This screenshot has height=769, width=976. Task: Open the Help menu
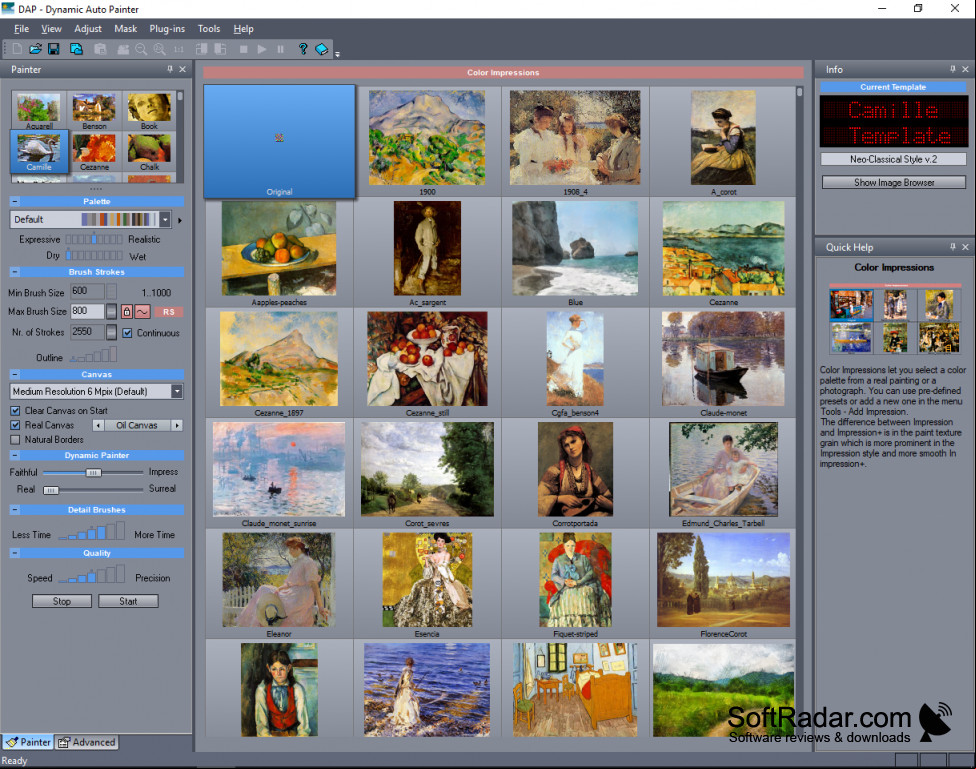click(243, 29)
